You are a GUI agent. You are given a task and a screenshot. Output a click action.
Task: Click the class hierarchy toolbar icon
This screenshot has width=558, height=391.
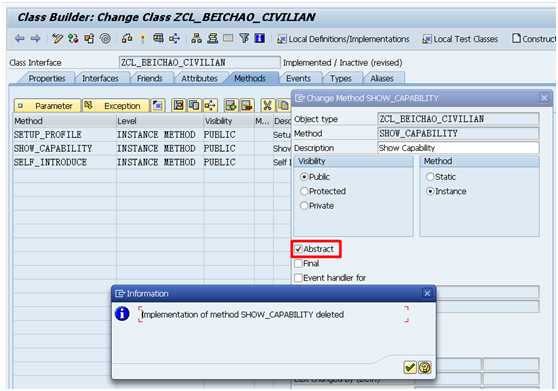point(196,38)
